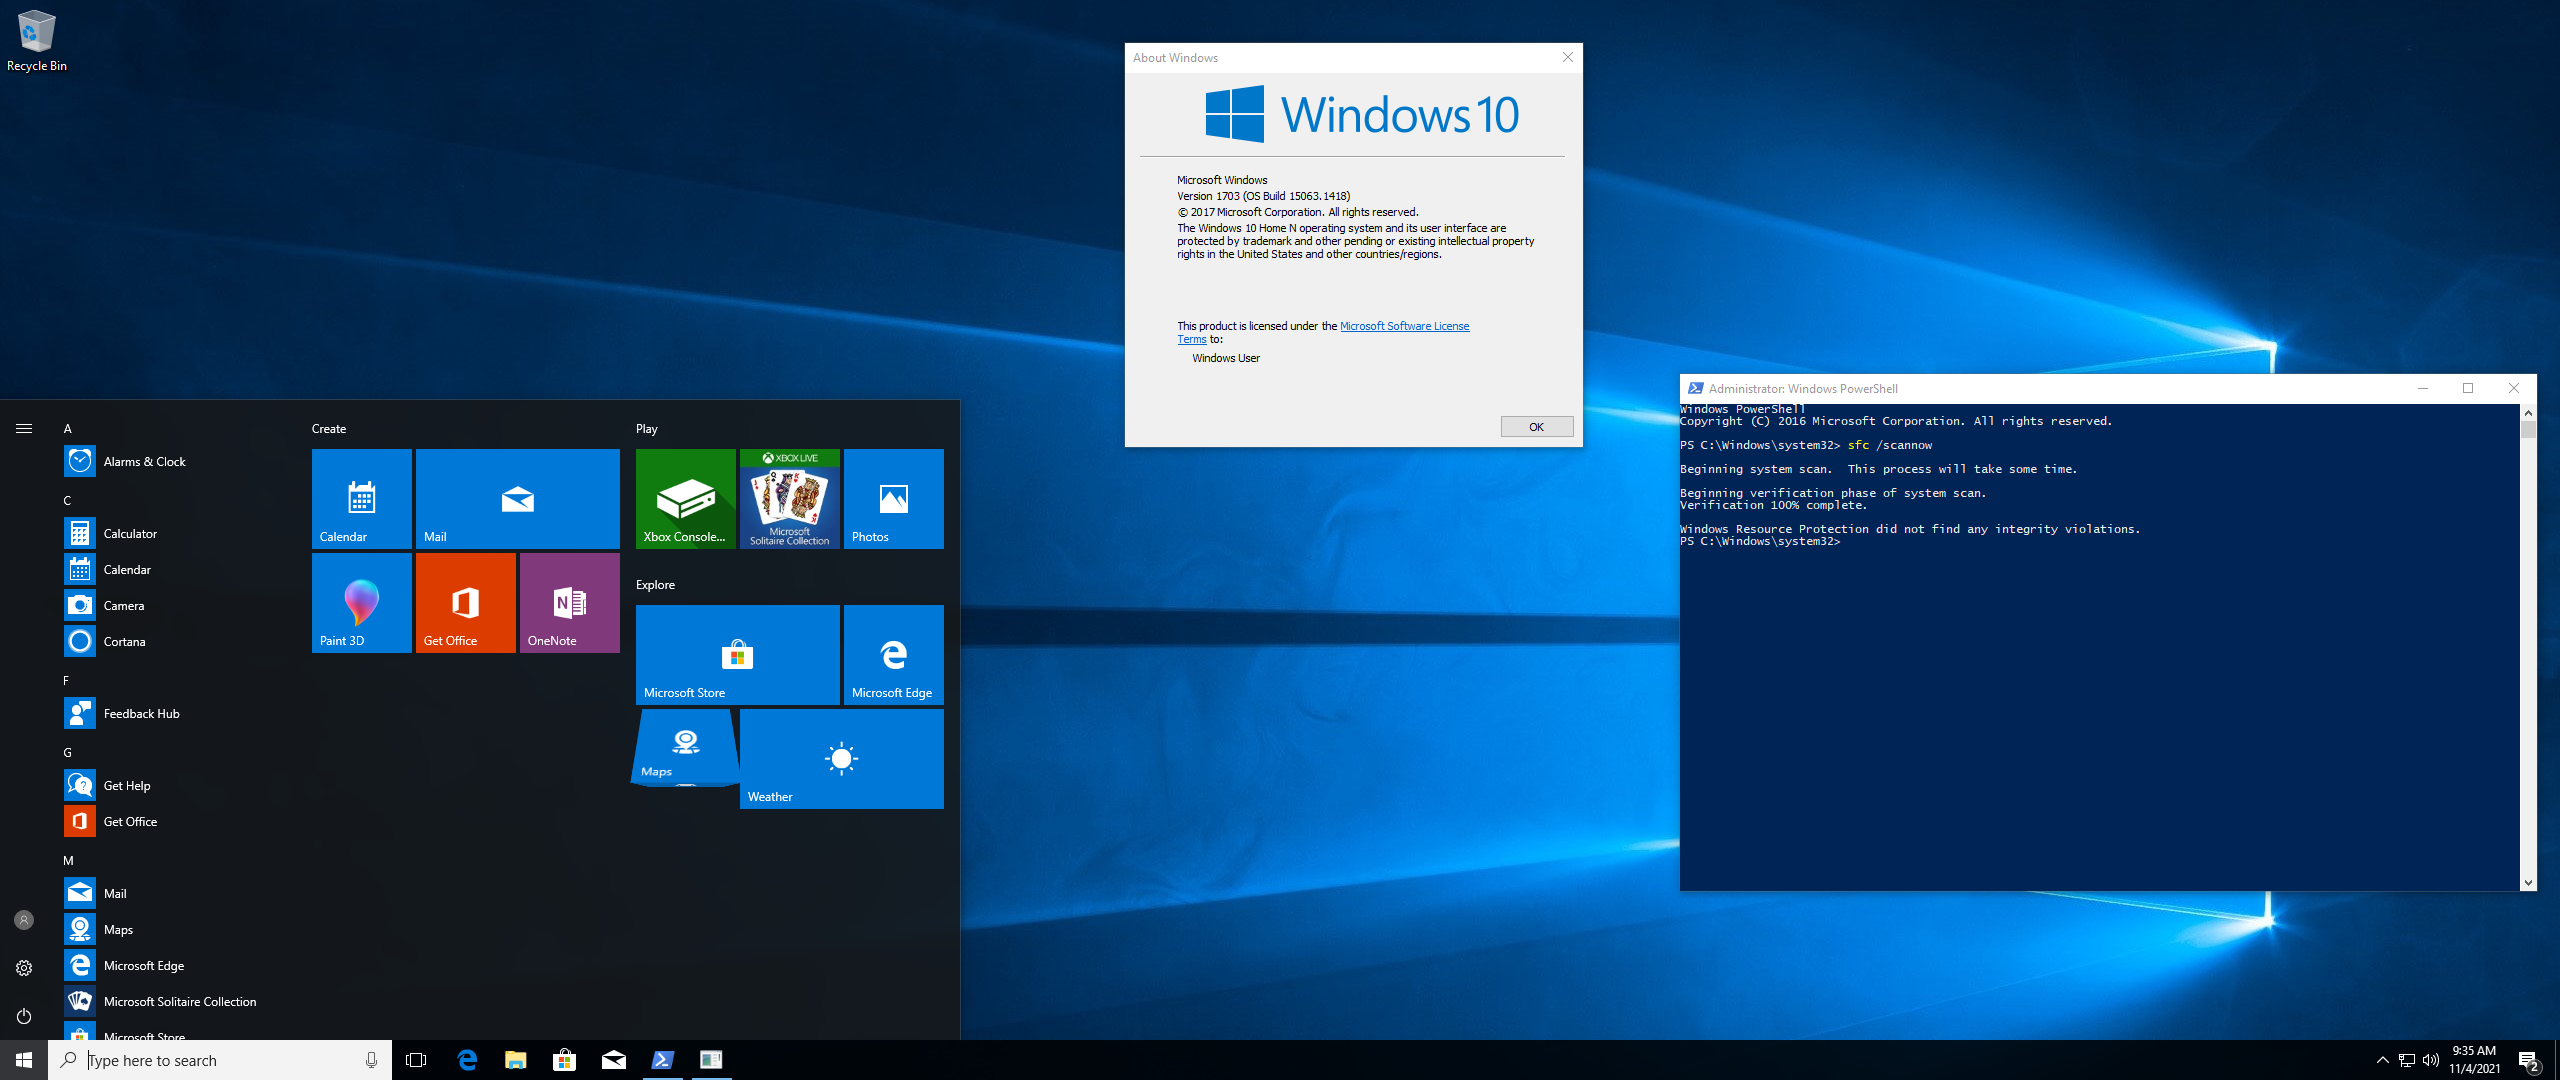Open Settings gear in Start menu

pos(24,968)
